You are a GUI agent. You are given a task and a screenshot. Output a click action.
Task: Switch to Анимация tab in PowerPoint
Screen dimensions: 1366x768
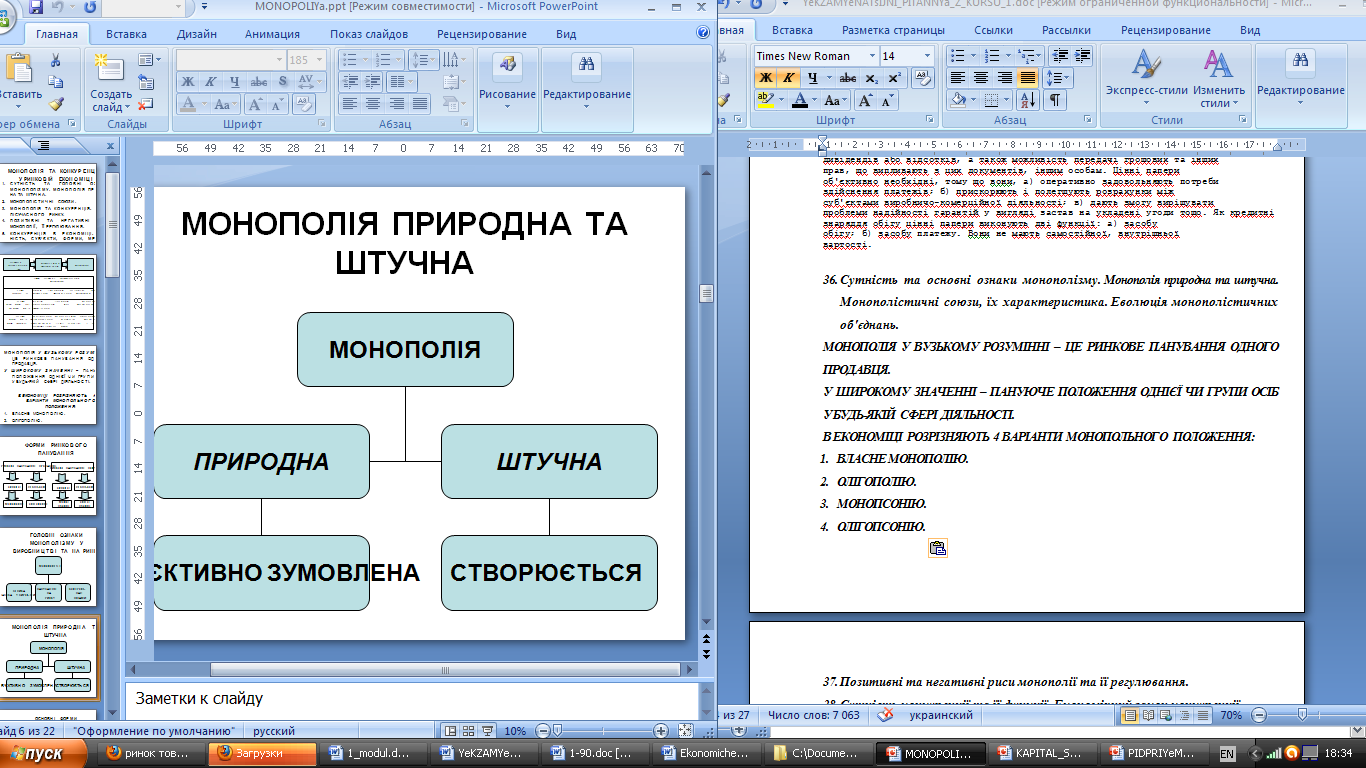click(x=272, y=34)
